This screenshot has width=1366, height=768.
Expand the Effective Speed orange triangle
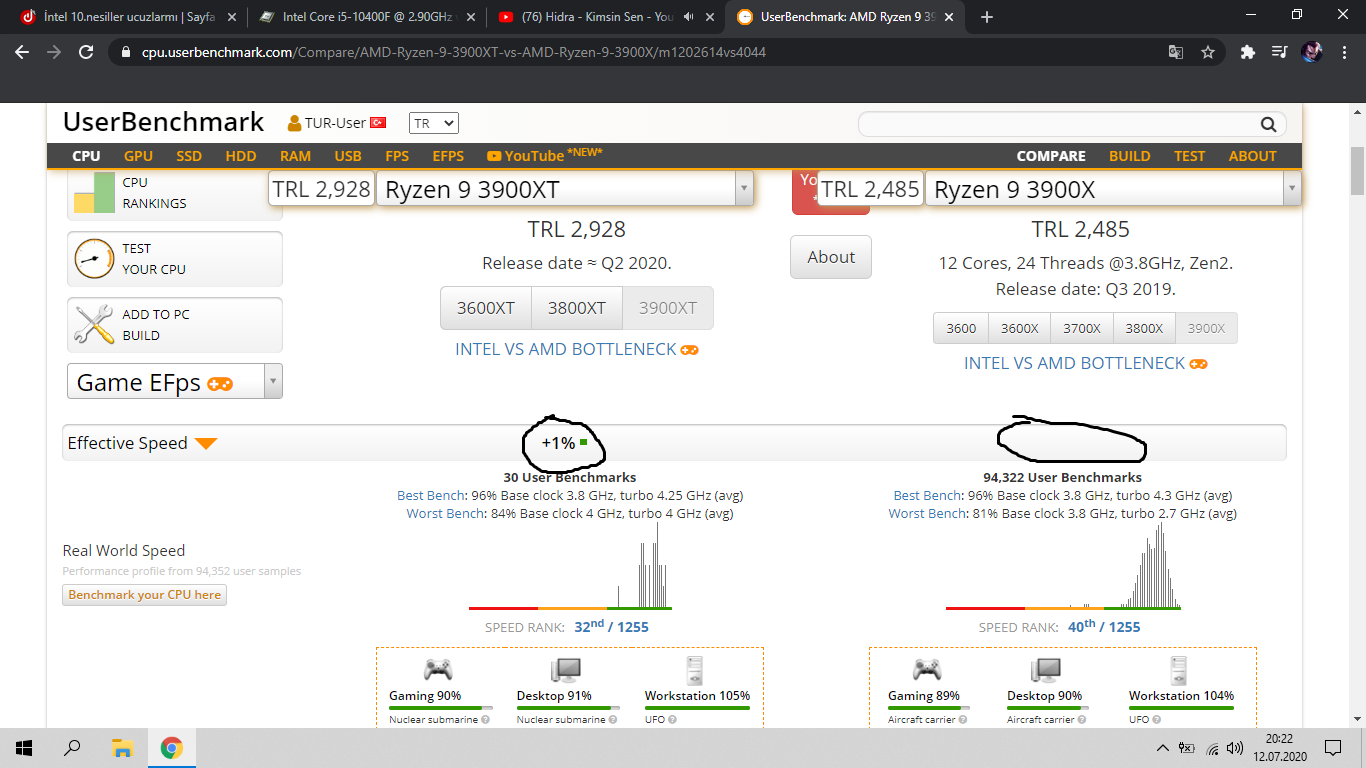point(206,443)
